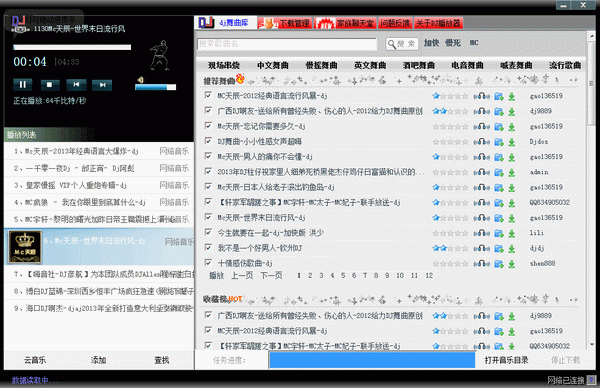Uncheck 十情感伤歌曲-dj checkbox
Screen dimensions: 600x388
coord(208,262)
